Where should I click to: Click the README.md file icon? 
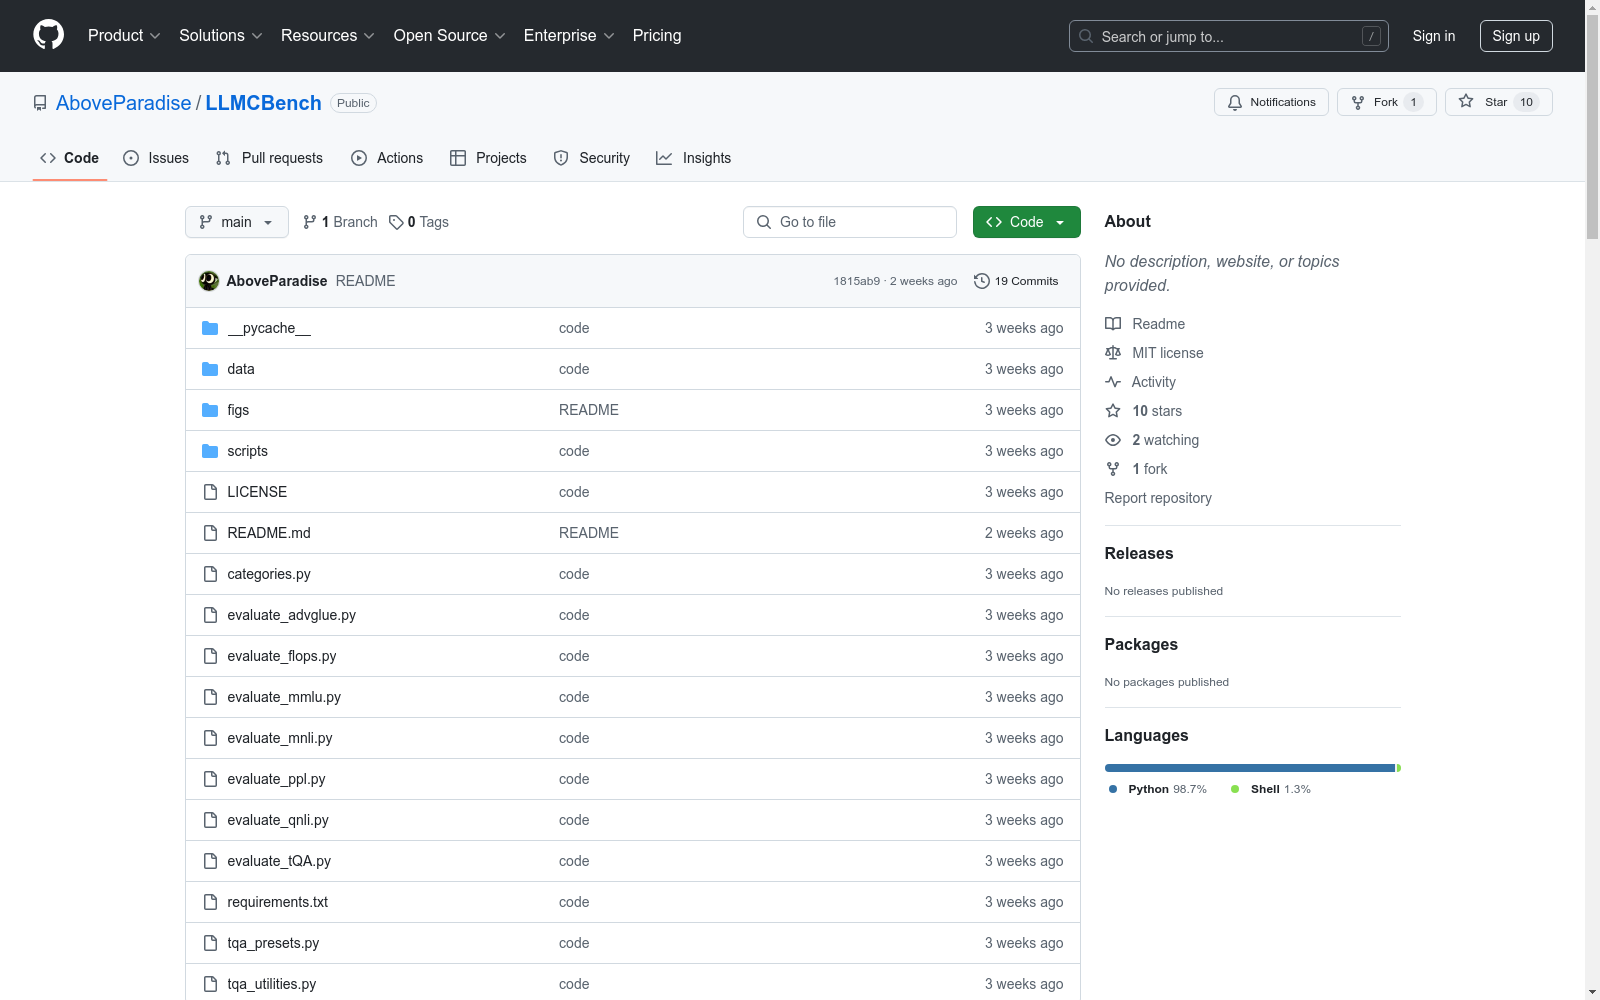pos(210,533)
